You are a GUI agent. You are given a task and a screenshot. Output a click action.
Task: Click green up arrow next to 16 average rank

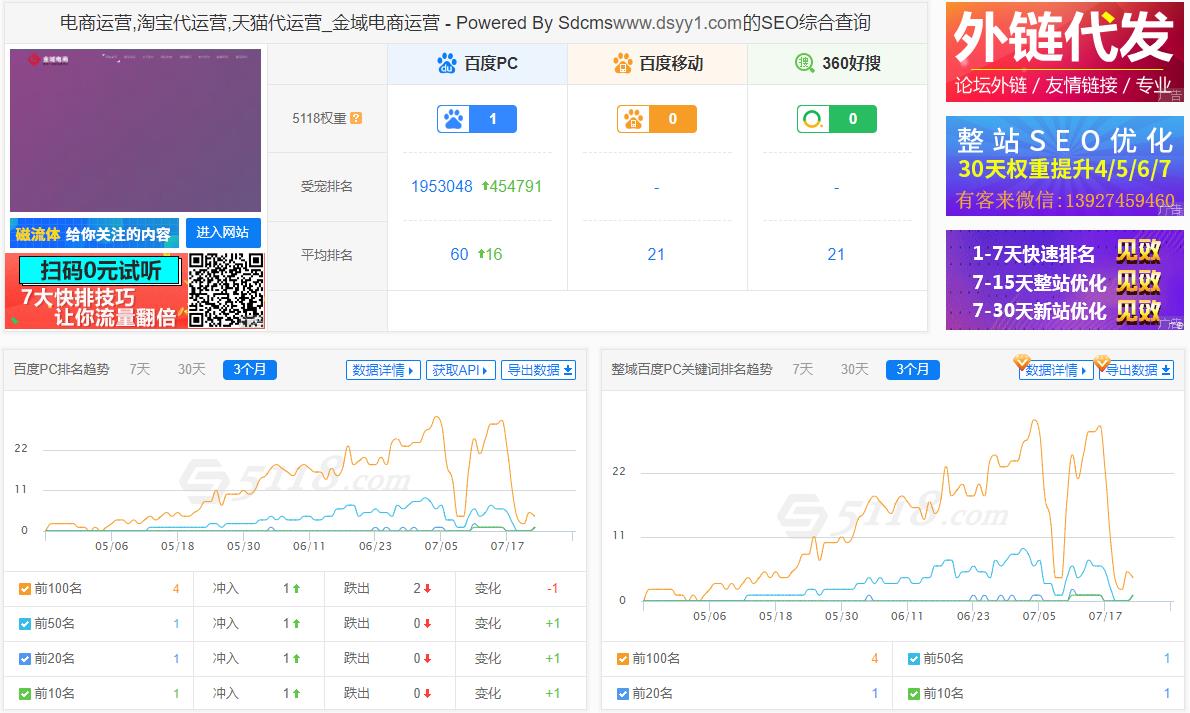pyautogui.click(x=480, y=254)
